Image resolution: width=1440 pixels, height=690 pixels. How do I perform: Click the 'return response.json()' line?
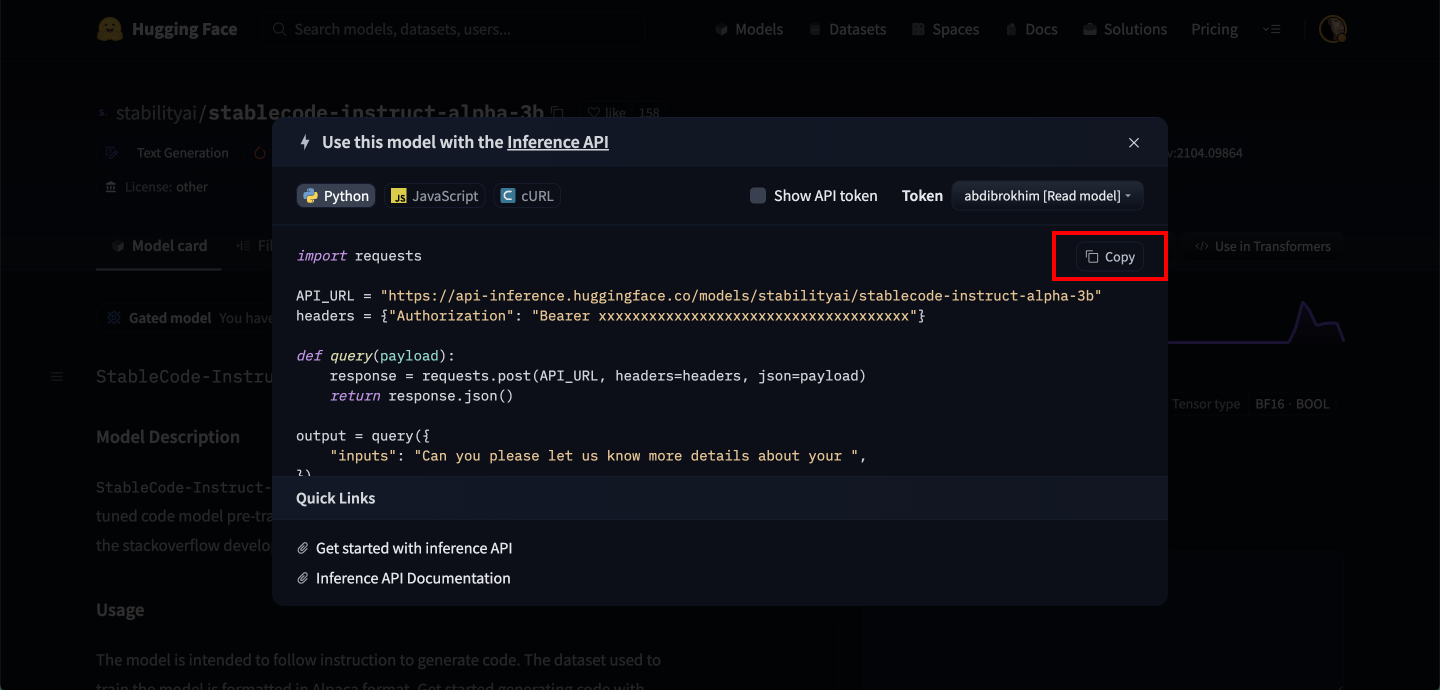tap(421, 396)
